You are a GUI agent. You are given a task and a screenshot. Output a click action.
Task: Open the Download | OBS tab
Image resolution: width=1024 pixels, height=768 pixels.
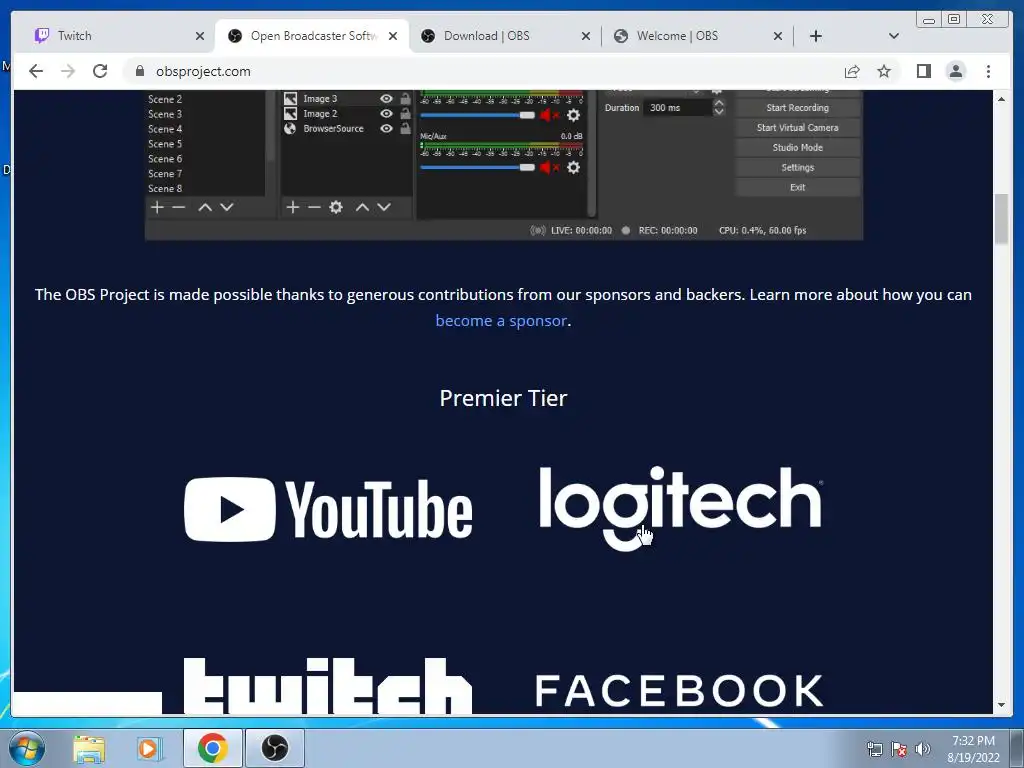point(505,36)
